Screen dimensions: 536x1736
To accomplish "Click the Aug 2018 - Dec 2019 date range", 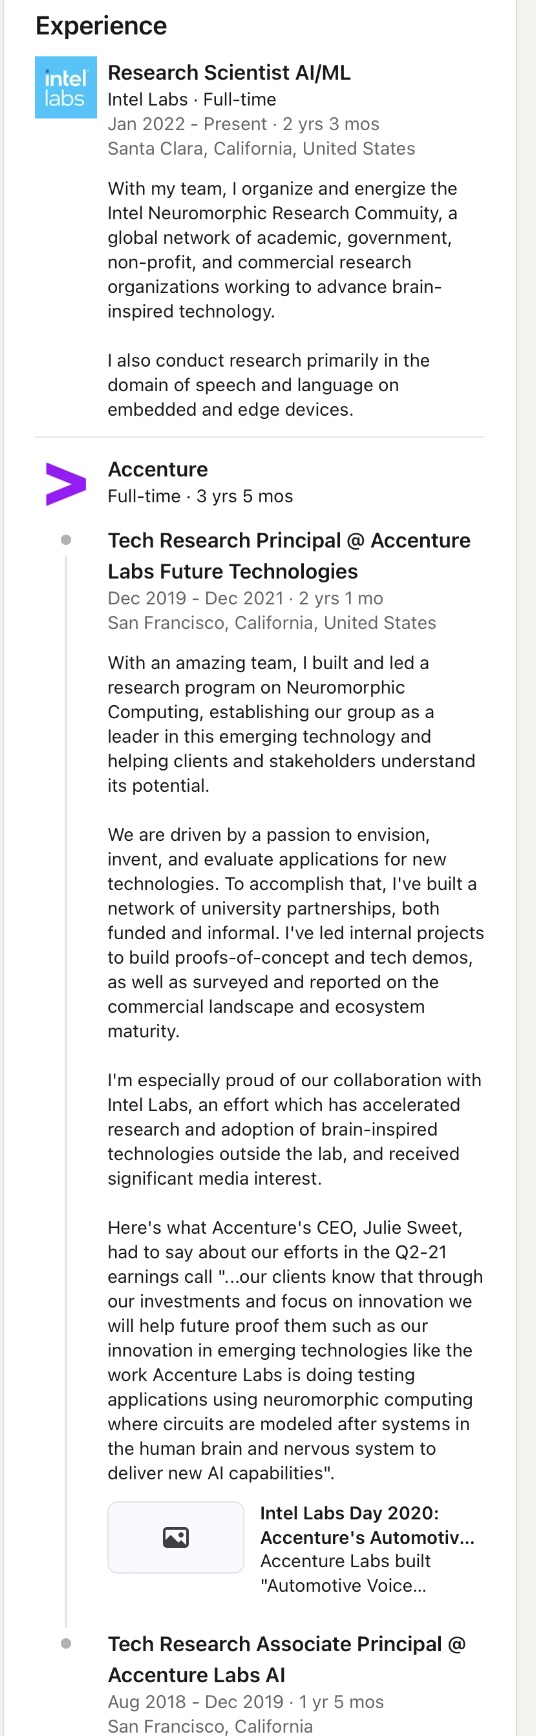I will [x=246, y=1702].
